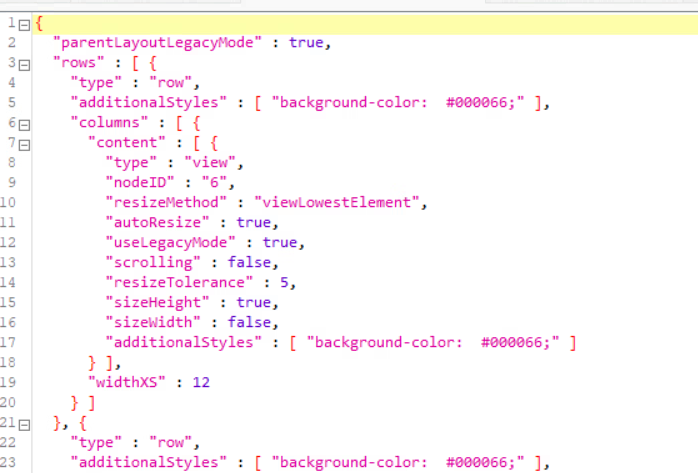Click line number 19 in the gutter
The height and width of the screenshot is (473, 698).
pyautogui.click(x=11, y=383)
